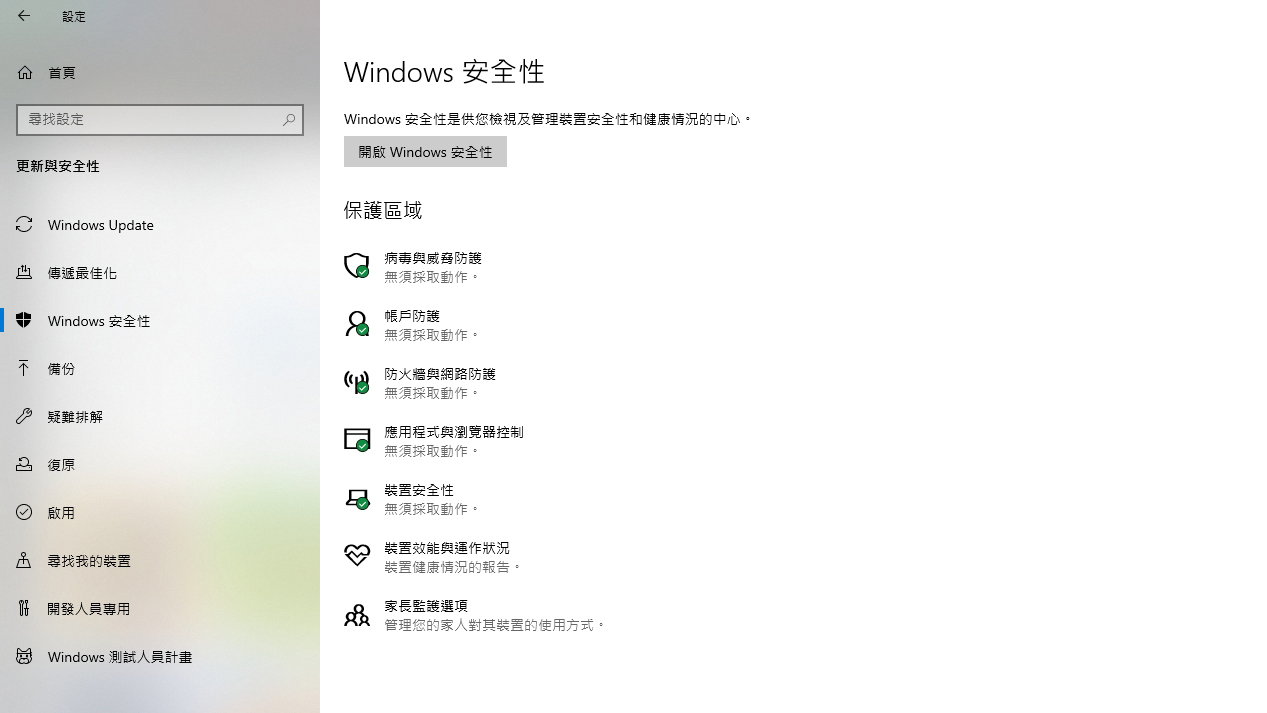This screenshot has width=1267, height=713.
Task: Click the 疑難排解 wrench icon
Action: [x=24, y=416]
